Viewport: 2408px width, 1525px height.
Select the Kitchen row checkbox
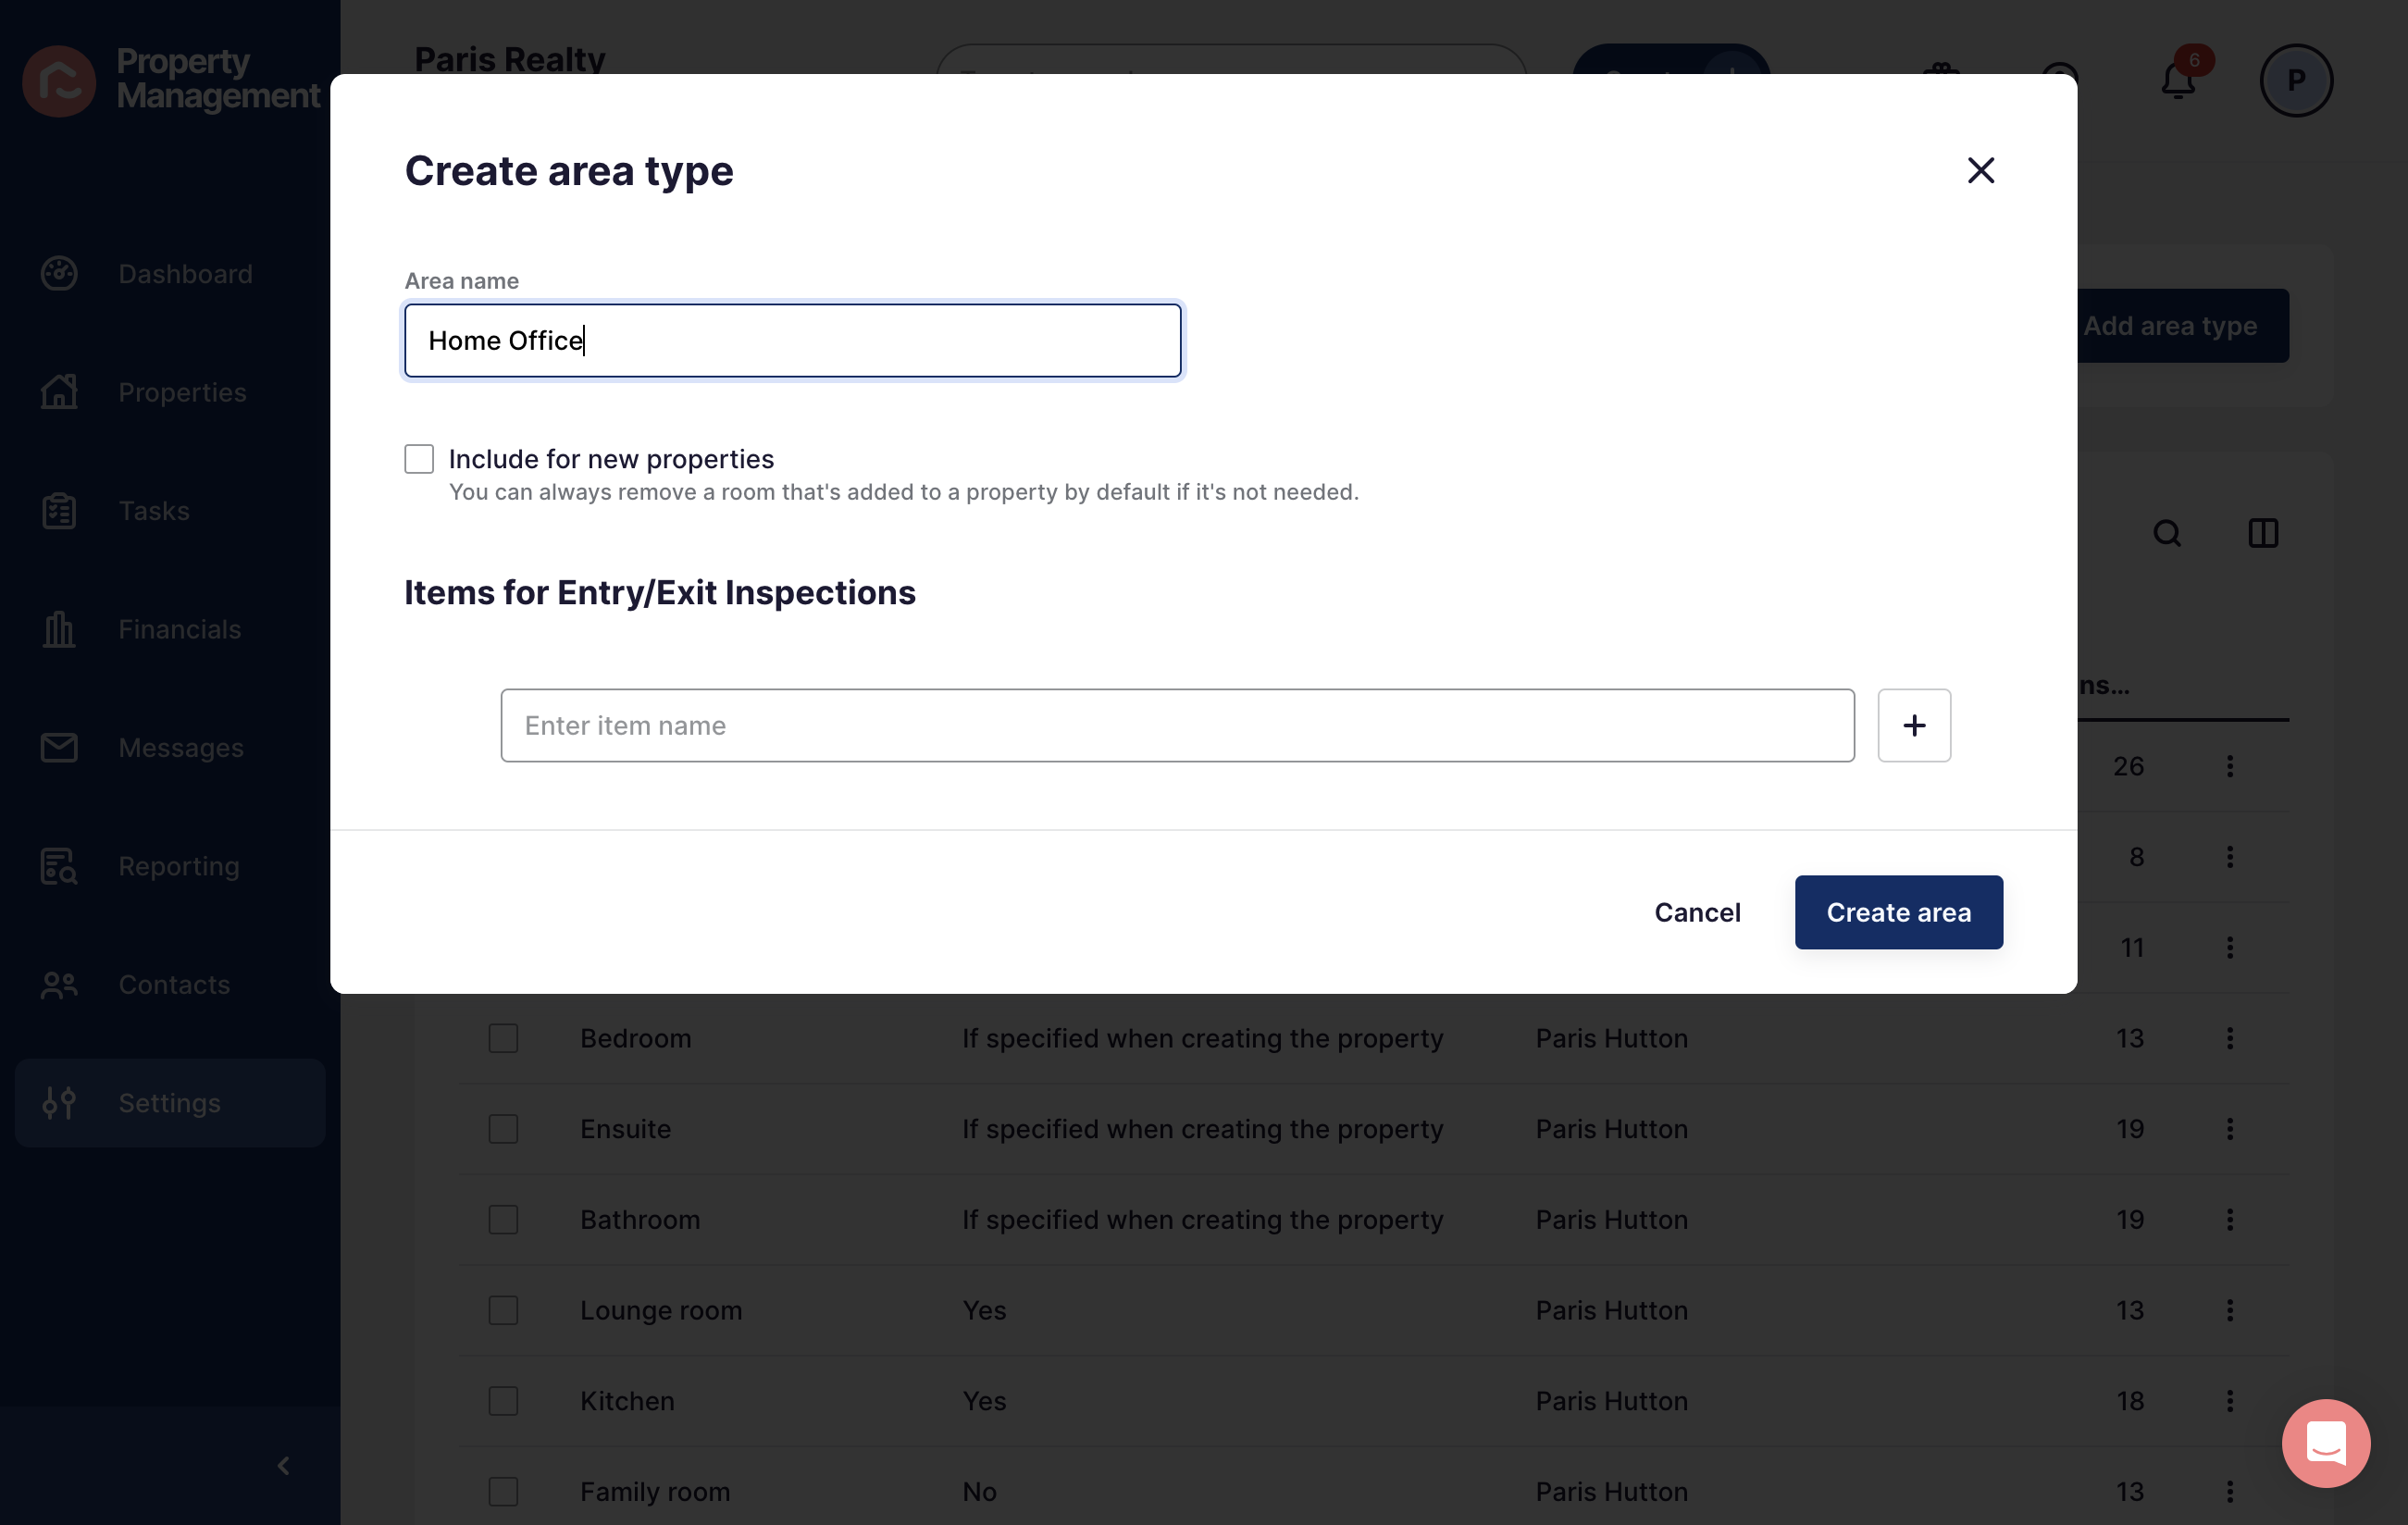pos(503,1401)
